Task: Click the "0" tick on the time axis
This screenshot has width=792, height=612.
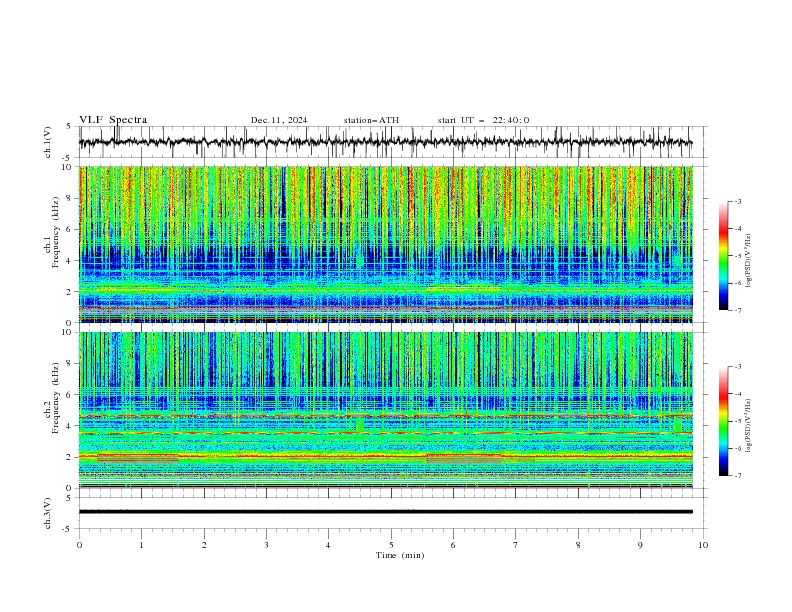Action: (79, 545)
